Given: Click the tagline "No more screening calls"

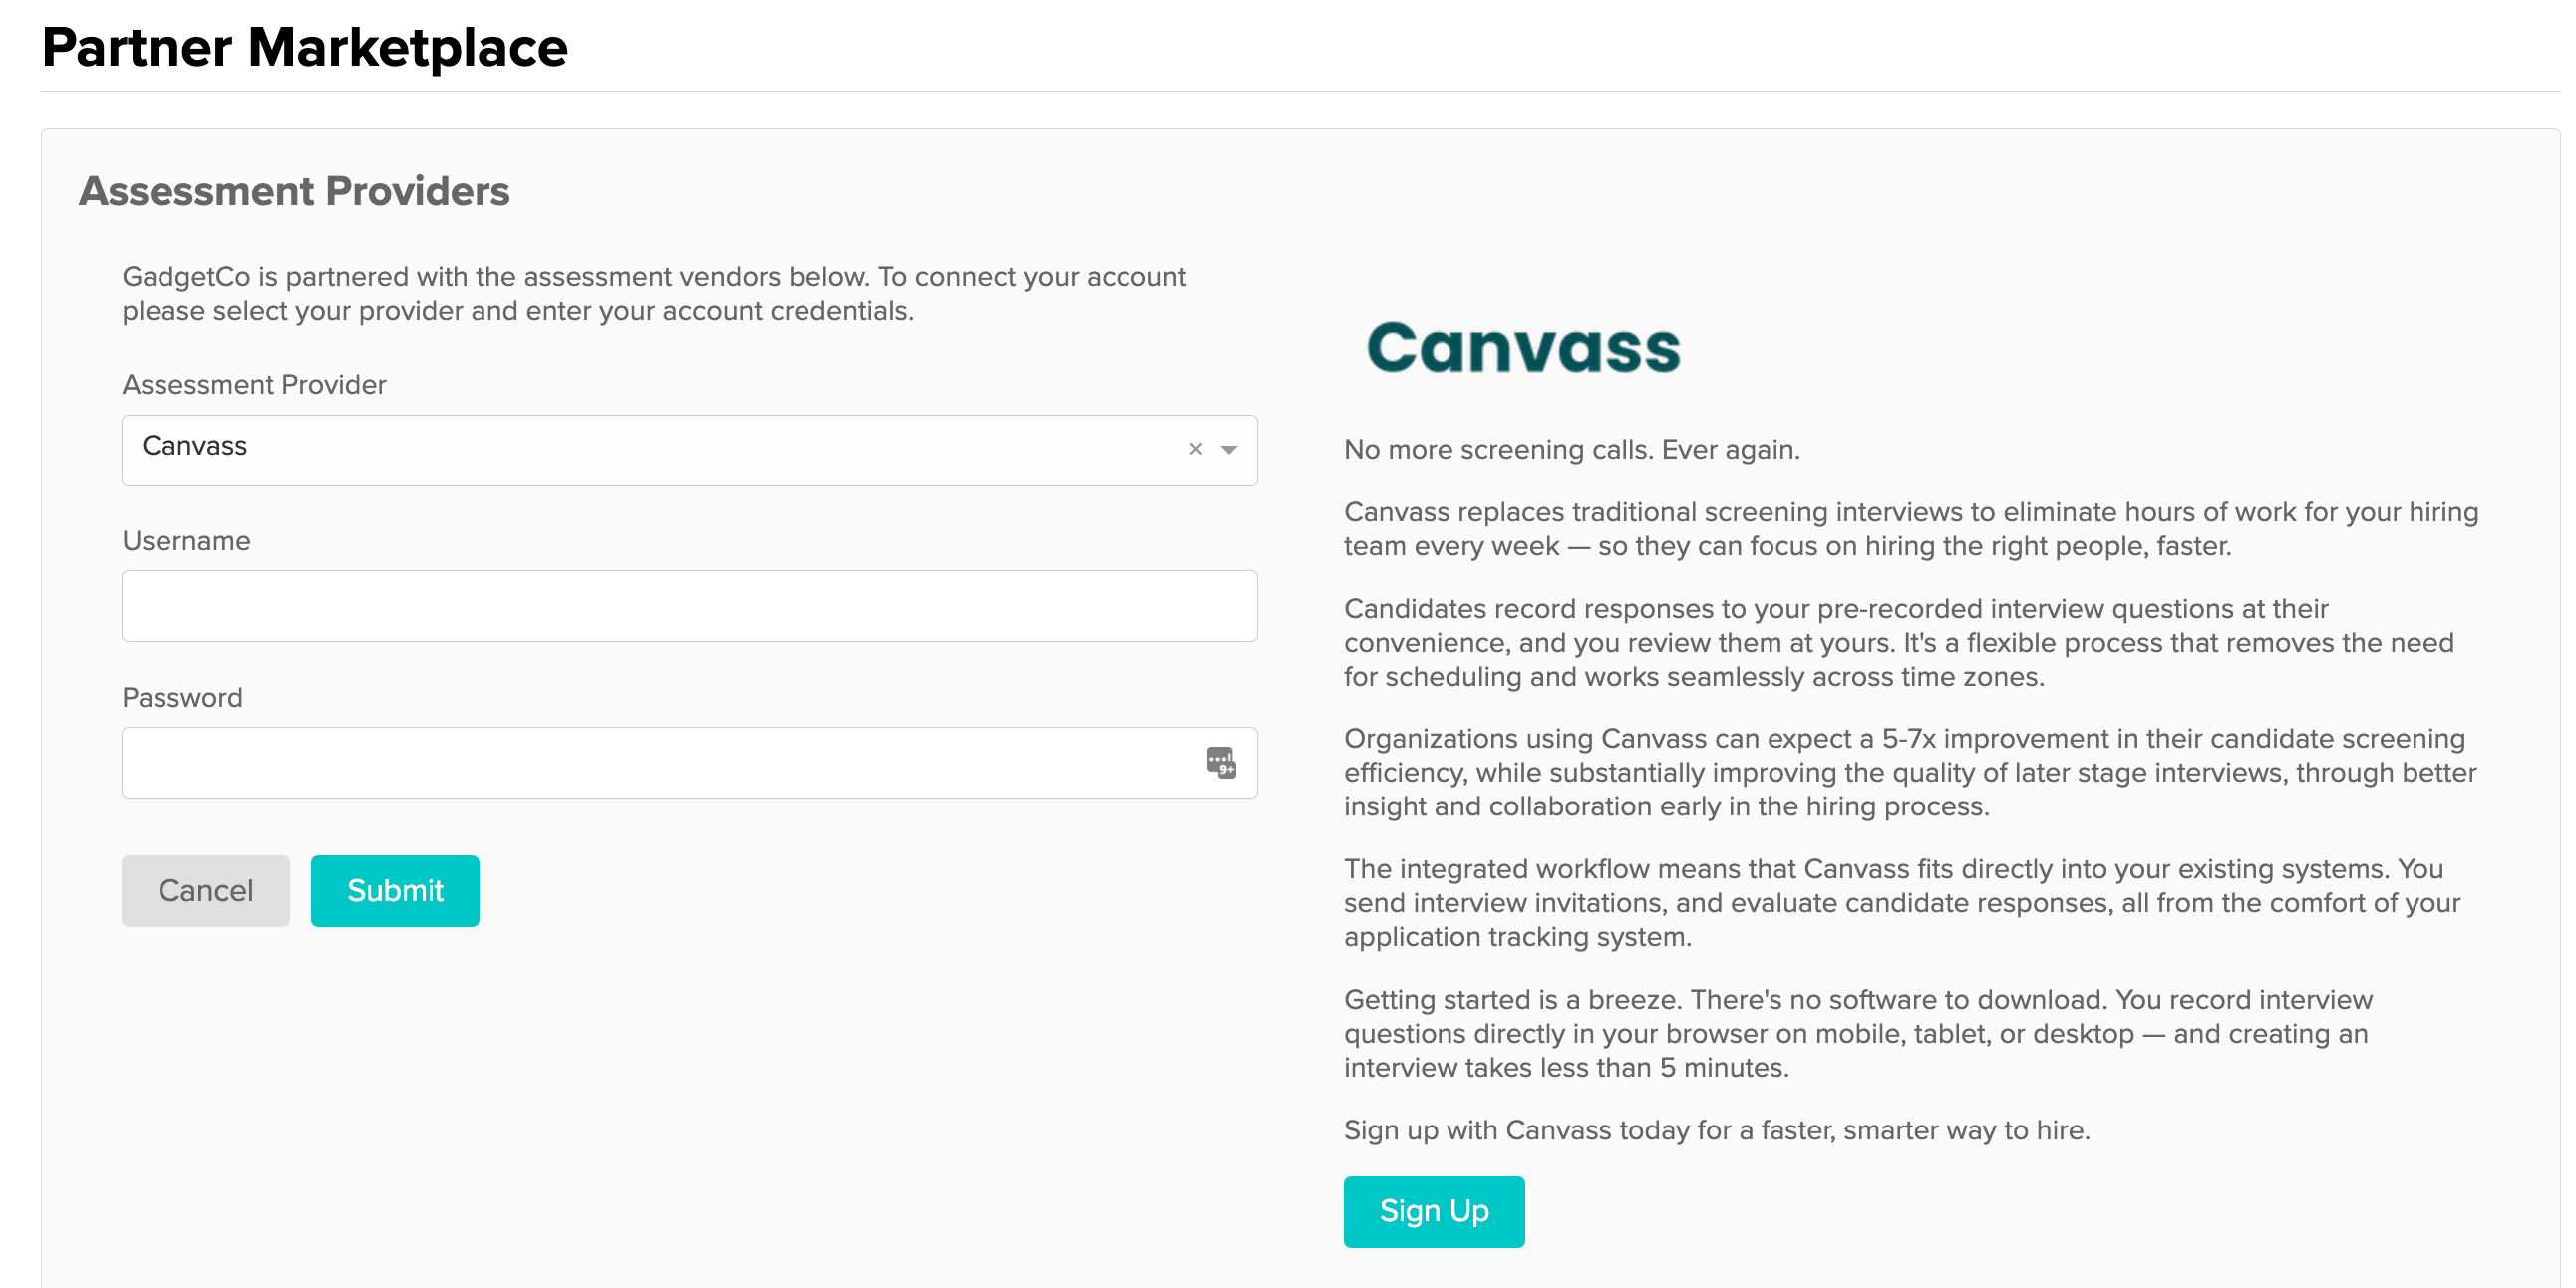Looking at the screenshot, I should tap(1570, 449).
